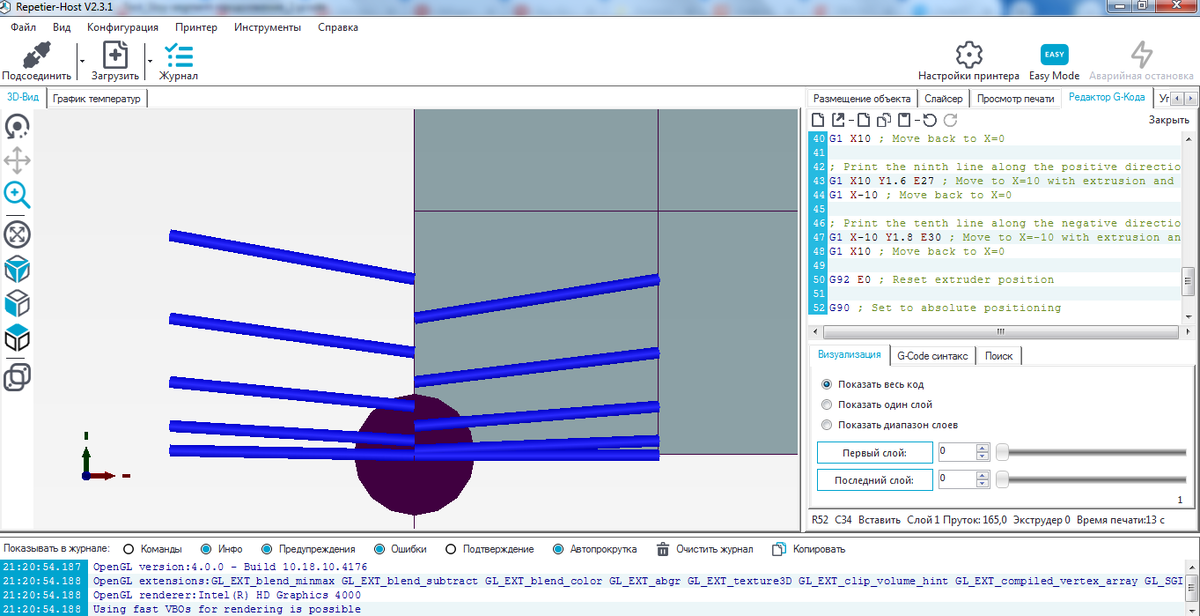Switch to 'Просмотр печати' tab
Screen dimensions: 1200x616
click(x=1015, y=98)
